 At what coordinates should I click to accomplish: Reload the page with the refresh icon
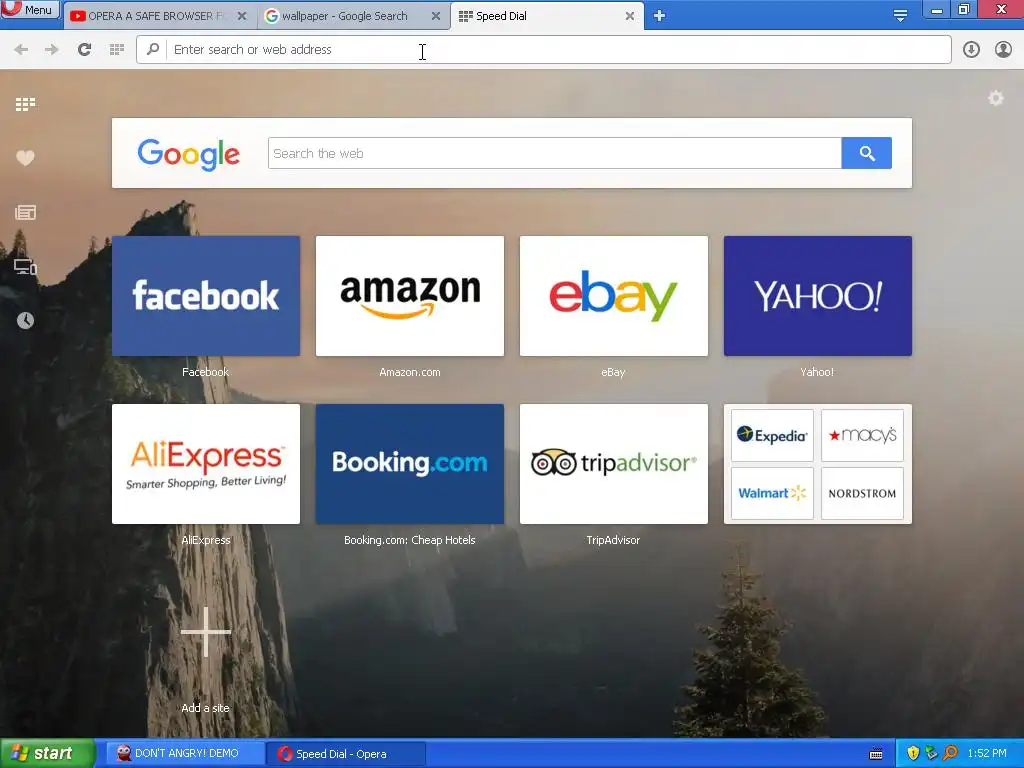[x=84, y=50]
